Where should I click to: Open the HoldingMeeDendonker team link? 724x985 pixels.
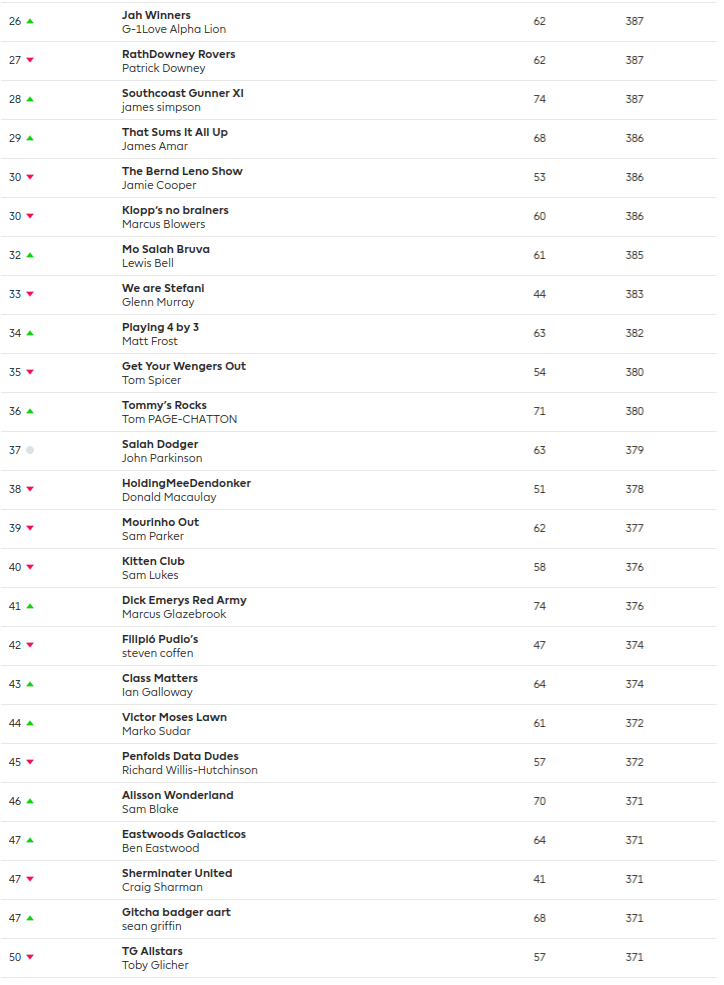186,483
